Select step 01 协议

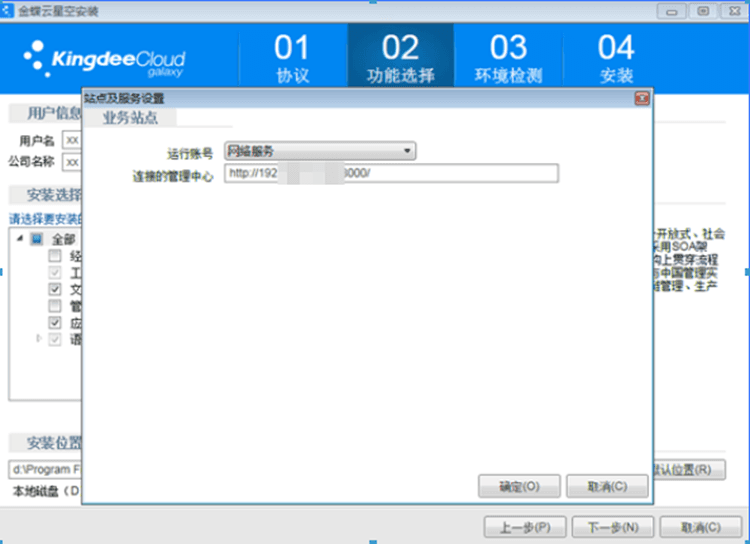click(x=292, y=57)
